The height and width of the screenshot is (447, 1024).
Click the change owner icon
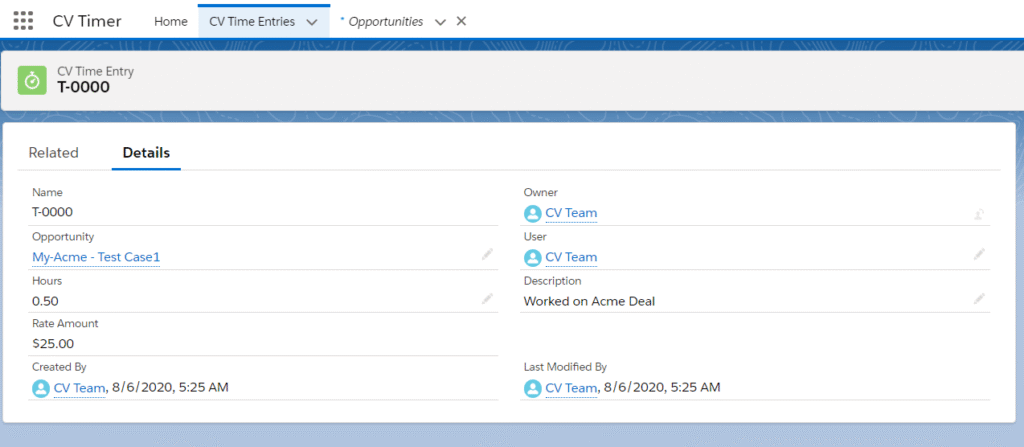979,213
